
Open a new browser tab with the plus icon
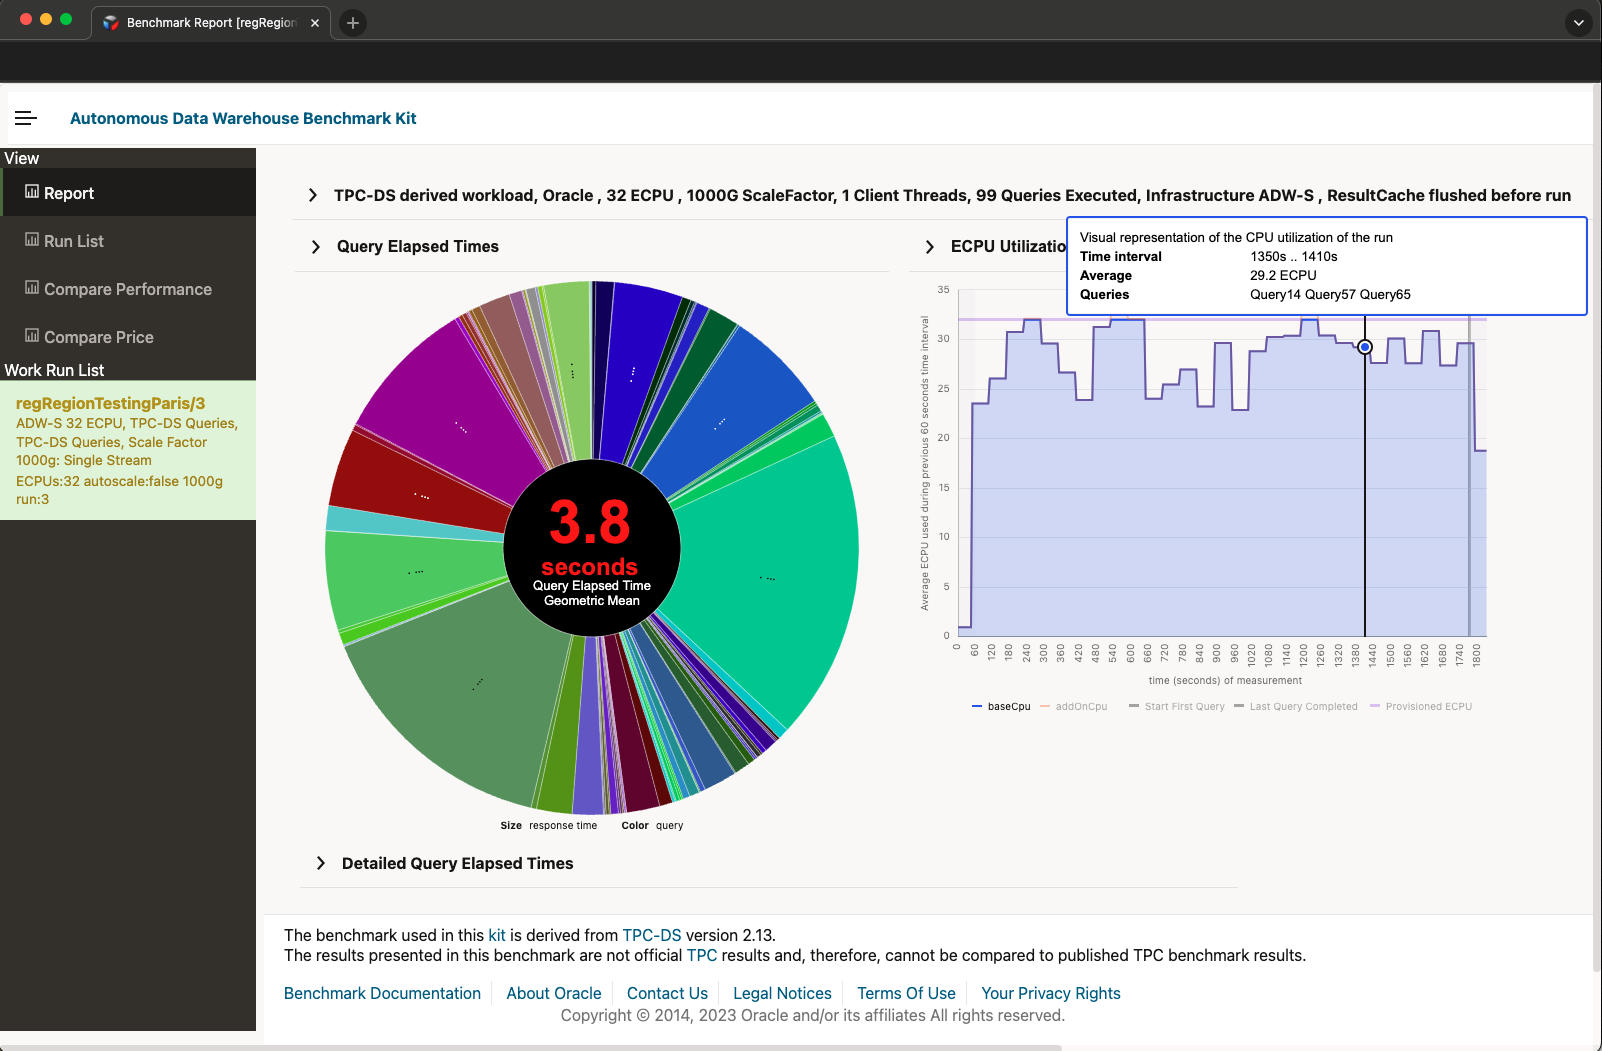click(352, 22)
